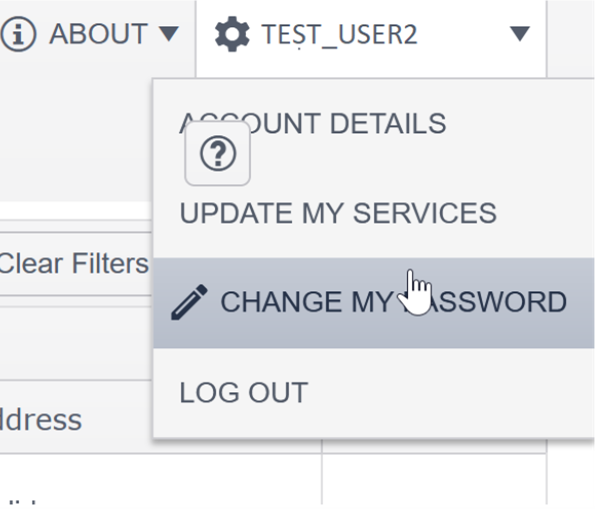Screen dimensions: 595x510
Task: Click the ABOUT label text
Action: tap(98, 34)
